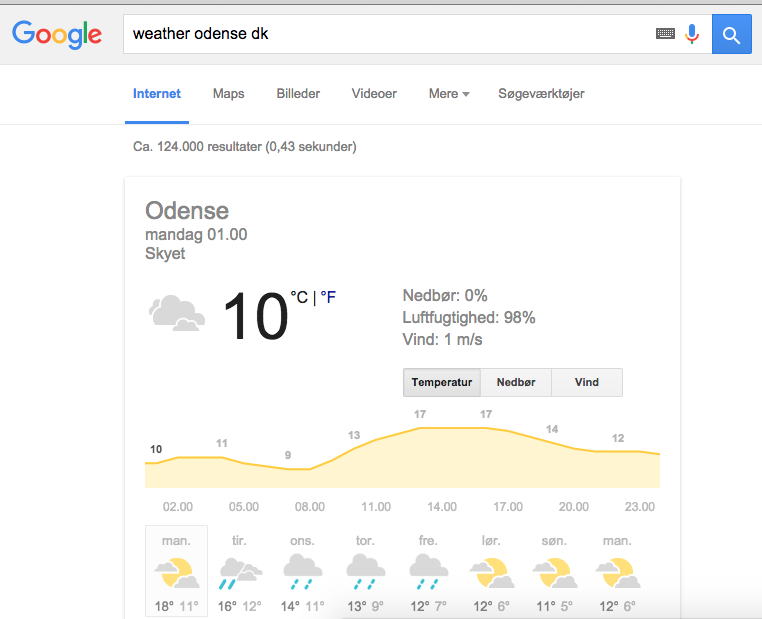Open Søgeværktøjer search tools
This screenshot has width=762, height=619.
tap(541, 94)
